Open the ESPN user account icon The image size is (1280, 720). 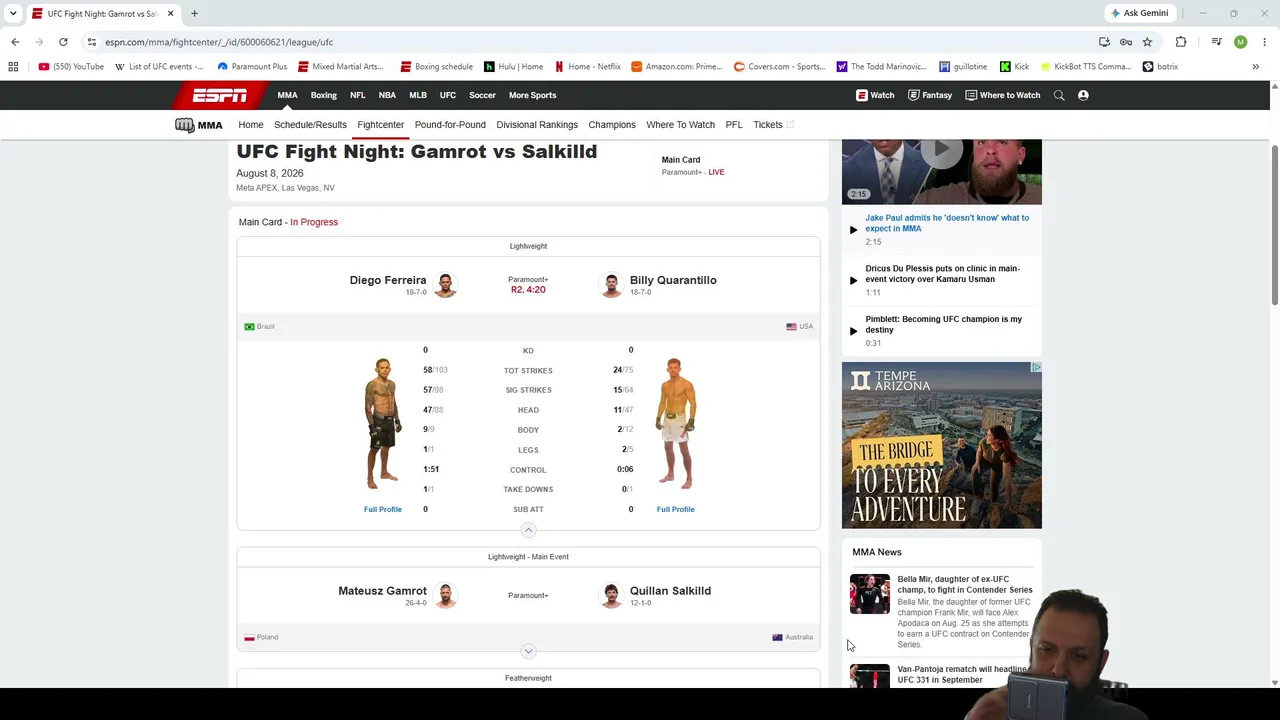tap(1083, 95)
